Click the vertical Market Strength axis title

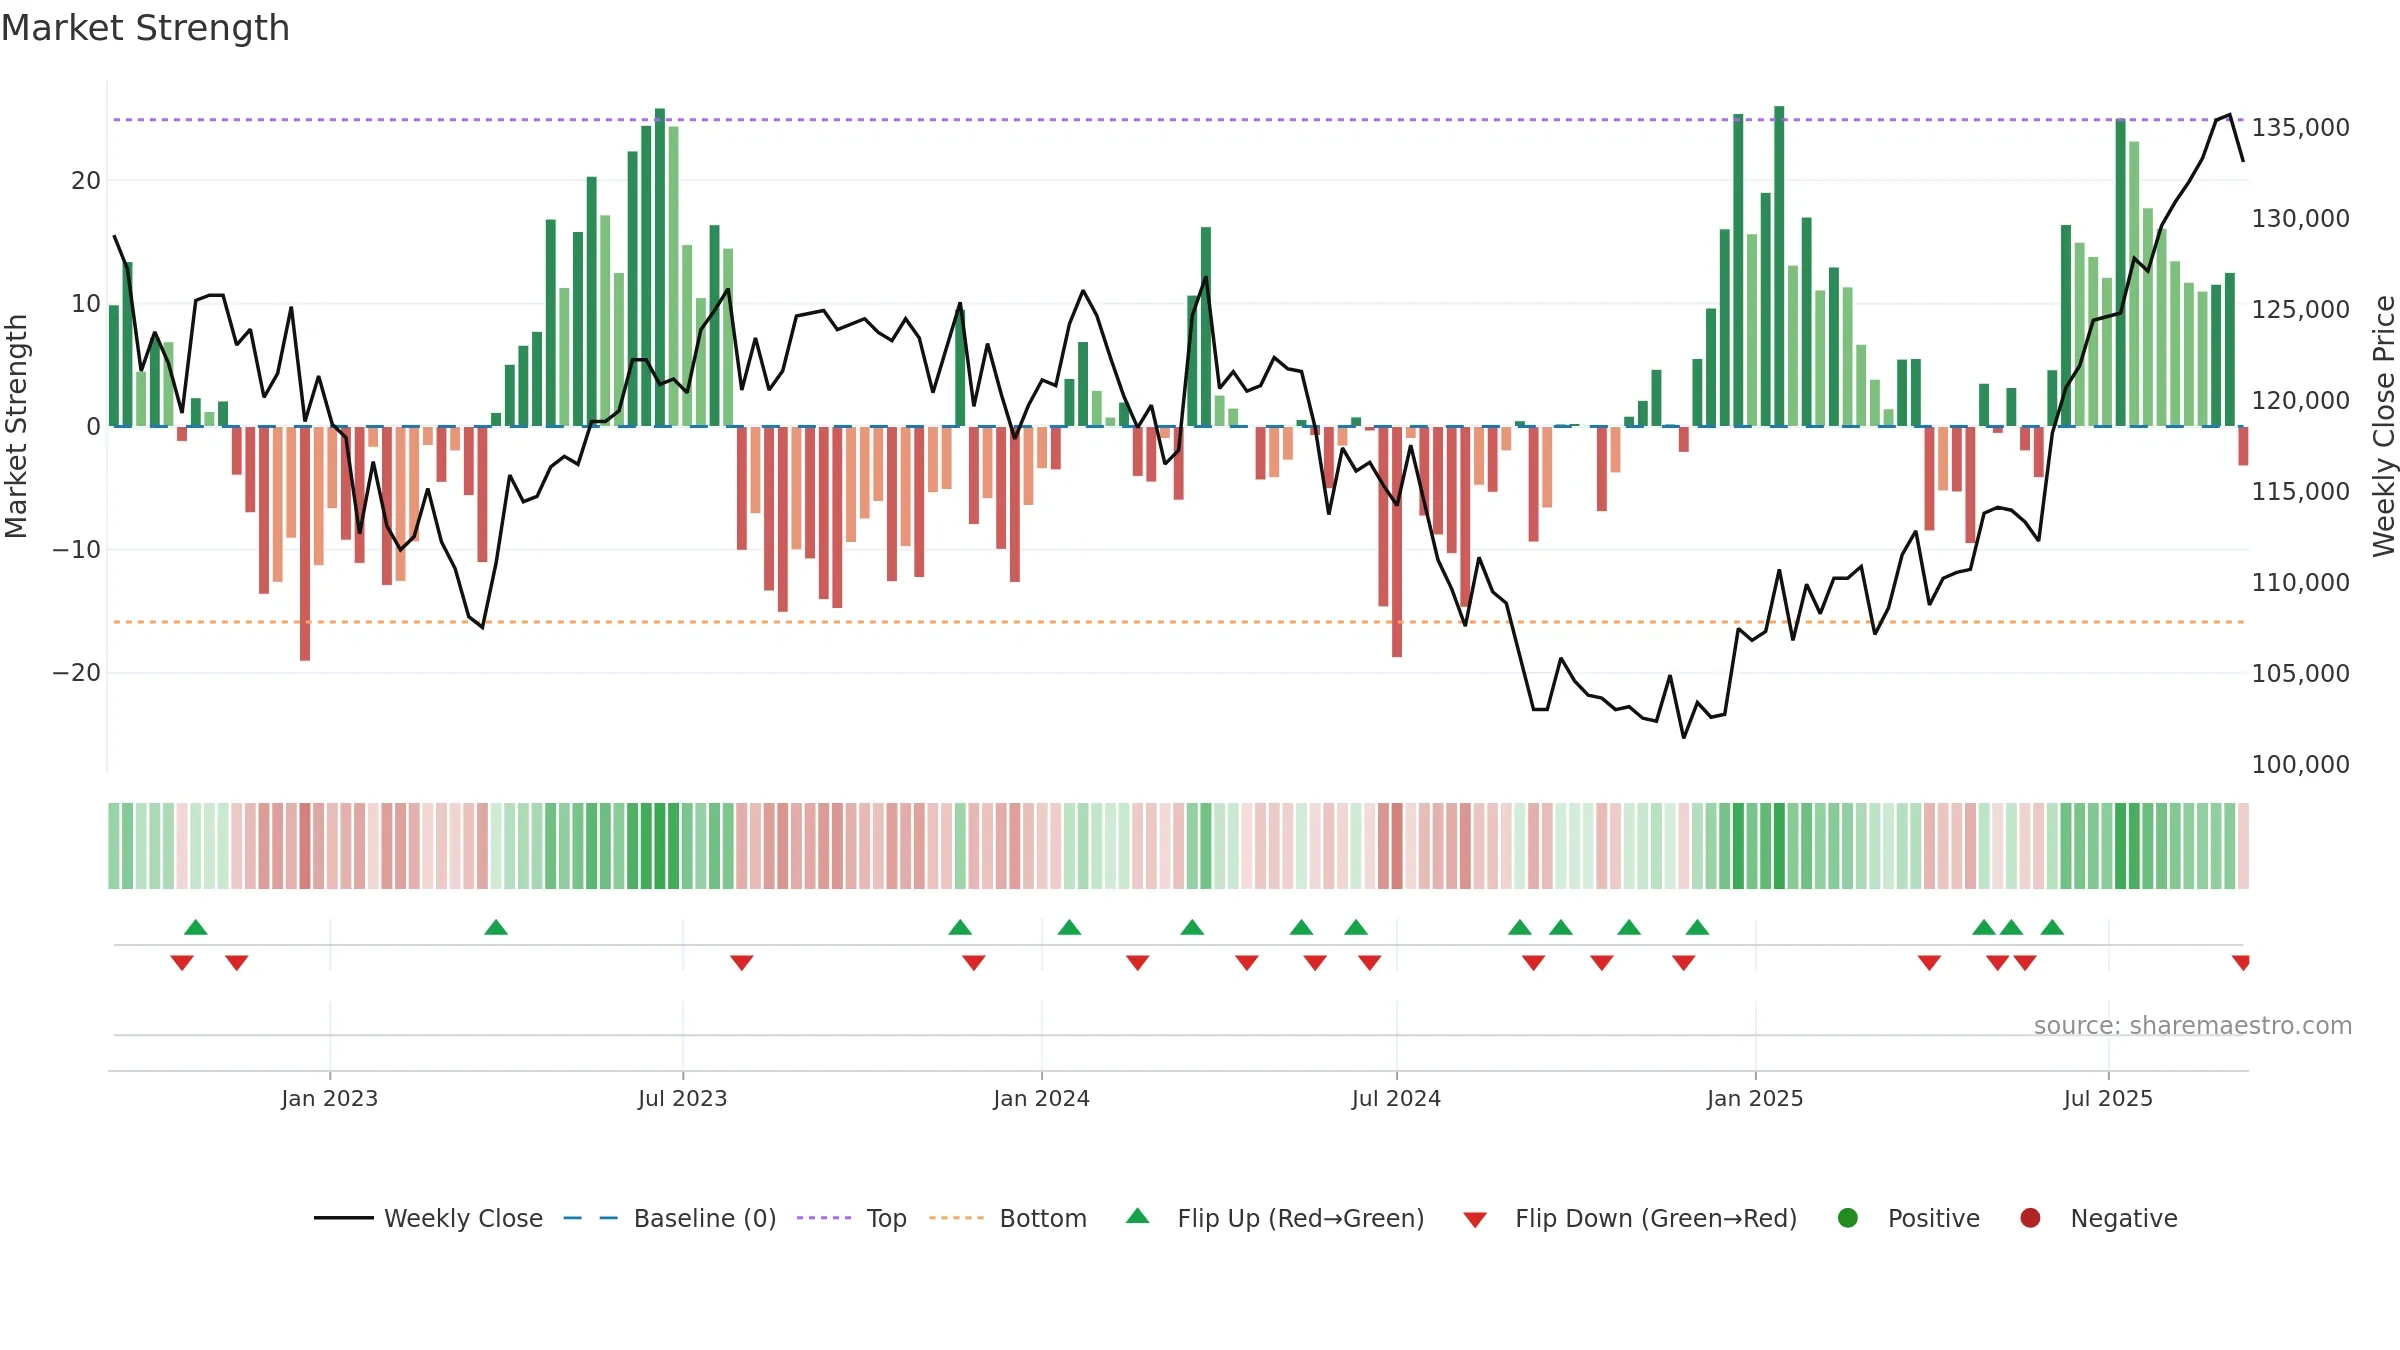16,427
